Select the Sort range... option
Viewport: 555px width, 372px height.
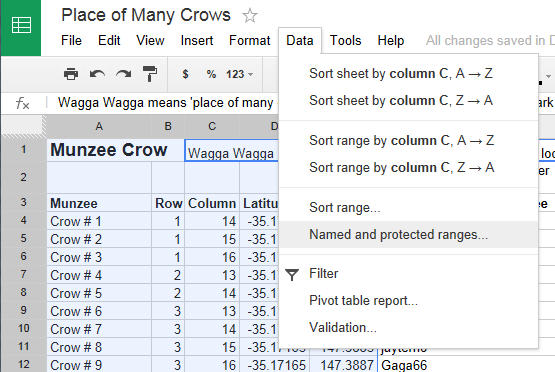click(x=408, y=208)
